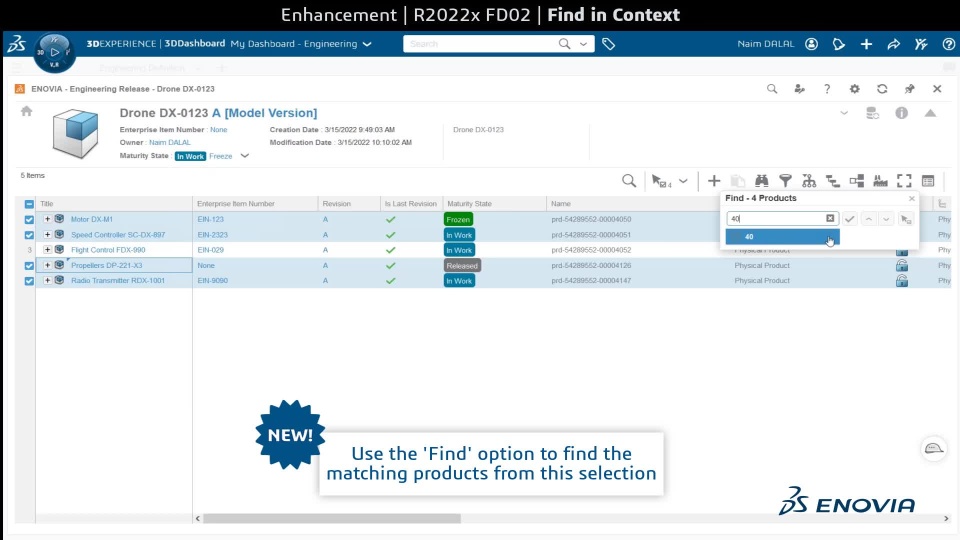The width and height of the screenshot is (960, 540).
Task: Open the widget help question mark
Action: [827, 89]
